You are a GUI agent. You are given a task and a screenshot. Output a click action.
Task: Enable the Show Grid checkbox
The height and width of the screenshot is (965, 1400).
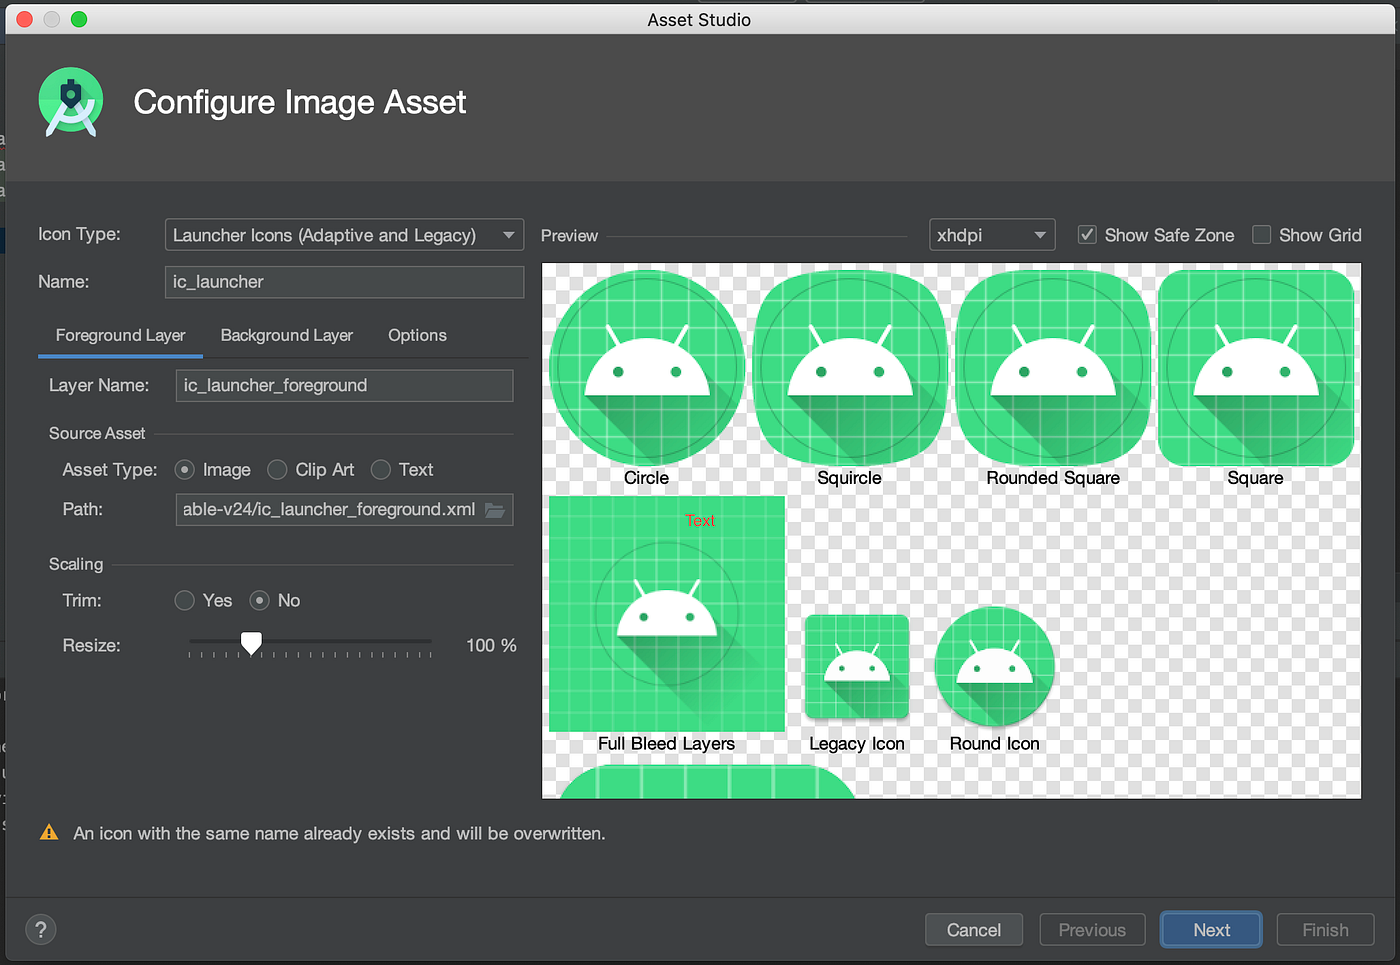[x=1261, y=234]
